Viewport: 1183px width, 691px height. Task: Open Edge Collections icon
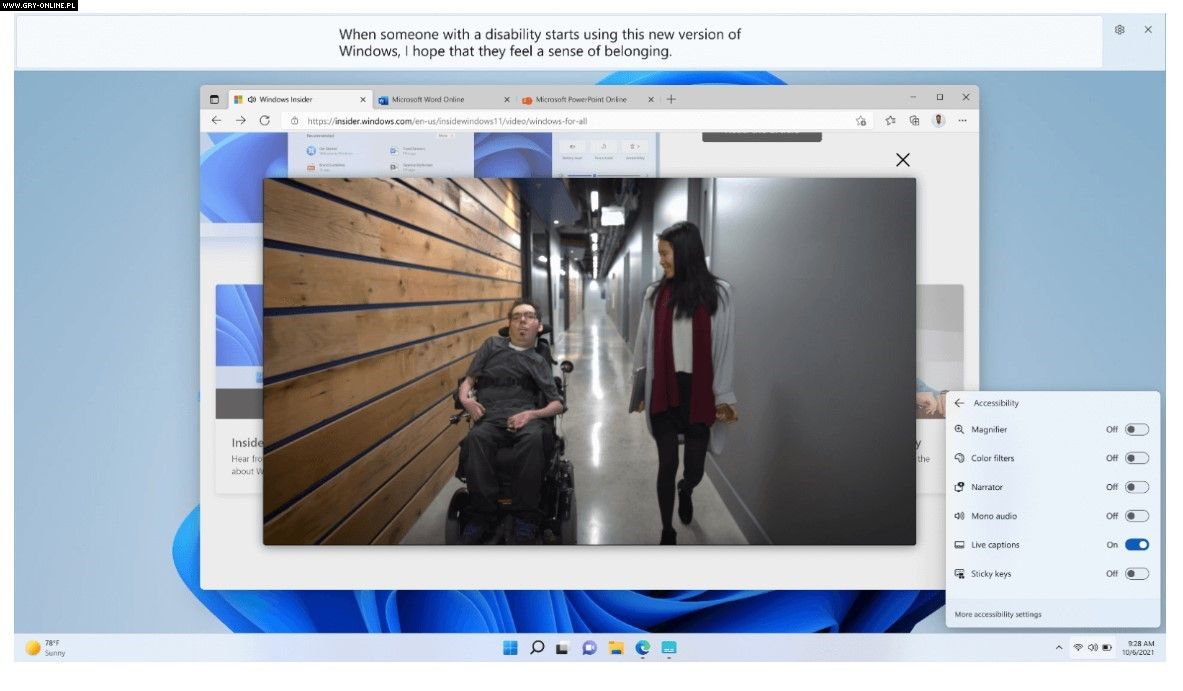914,120
